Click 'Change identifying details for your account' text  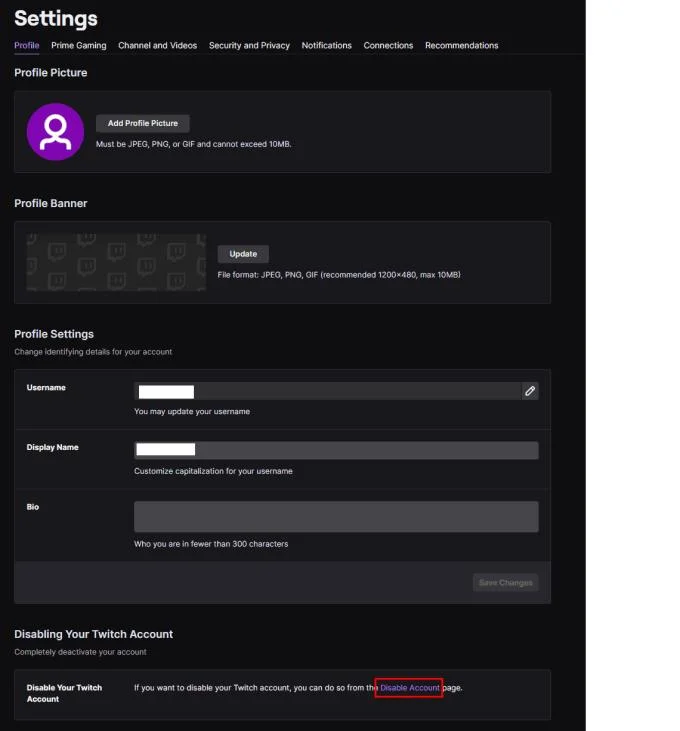93,352
